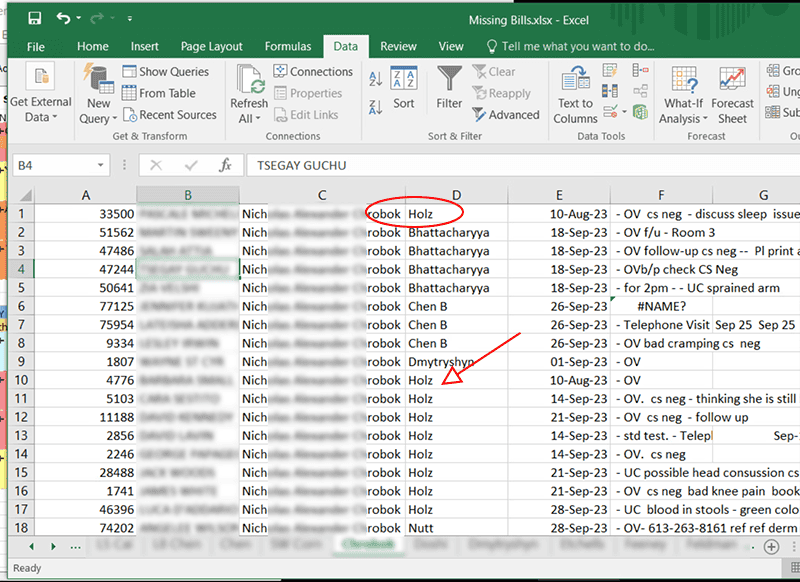Click the Forecast Sheet icon
The height and width of the screenshot is (582, 800).
(x=732, y=96)
